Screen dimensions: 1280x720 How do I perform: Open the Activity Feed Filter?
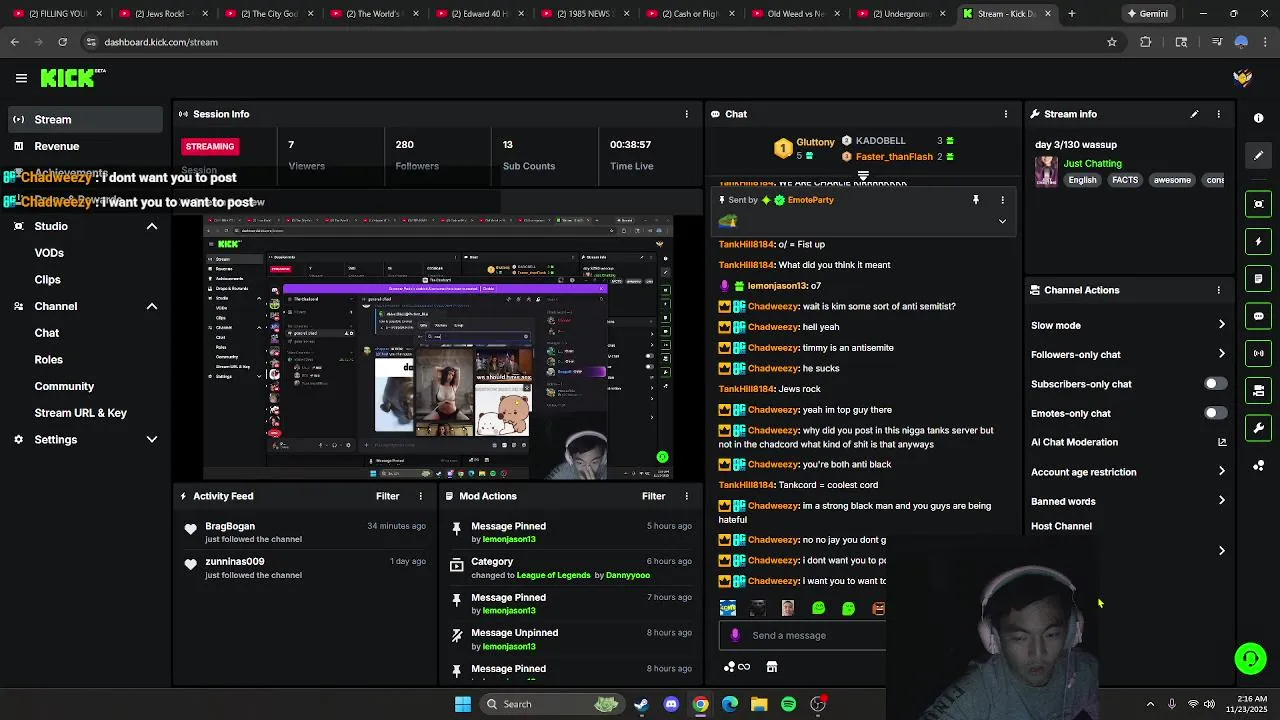pyautogui.click(x=387, y=496)
